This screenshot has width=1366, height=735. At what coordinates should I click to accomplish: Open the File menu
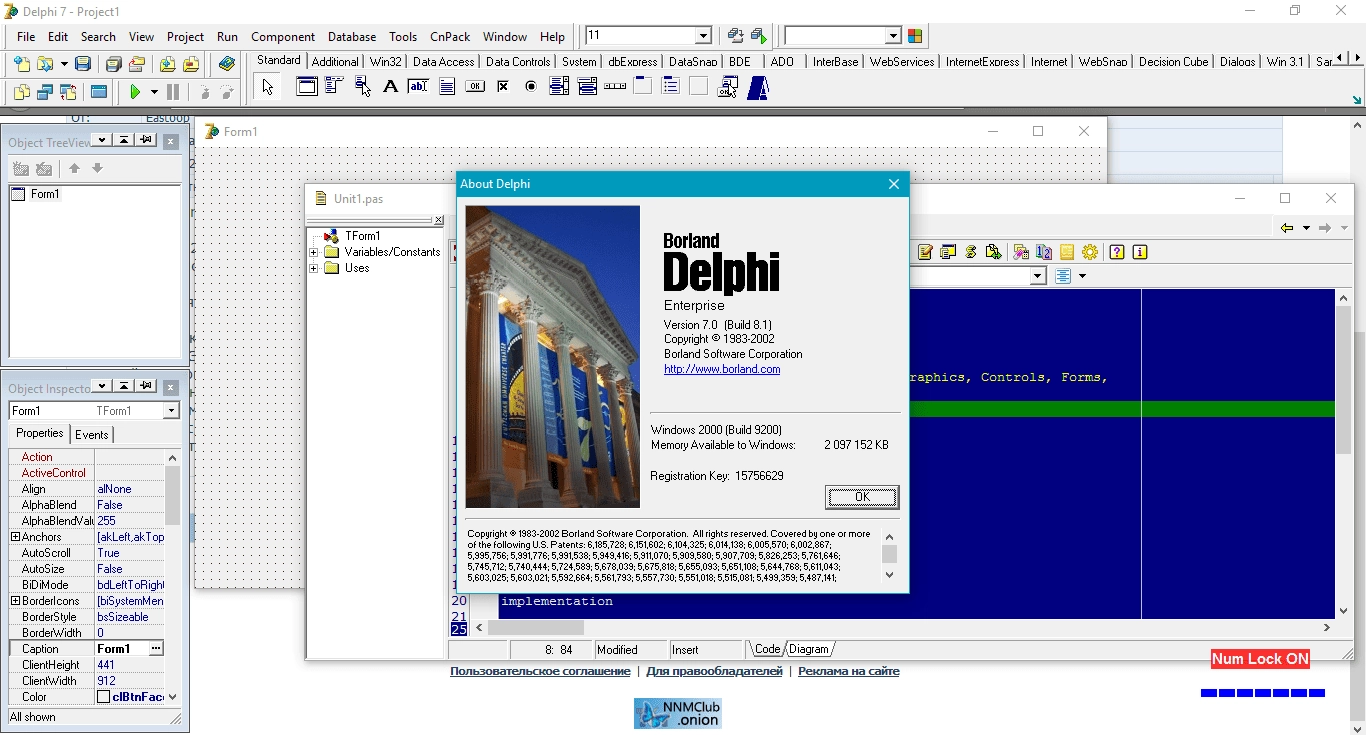pyautogui.click(x=26, y=36)
